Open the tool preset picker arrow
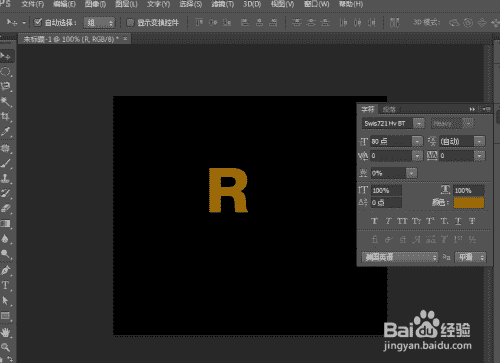500x363 pixels. point(24,23)
